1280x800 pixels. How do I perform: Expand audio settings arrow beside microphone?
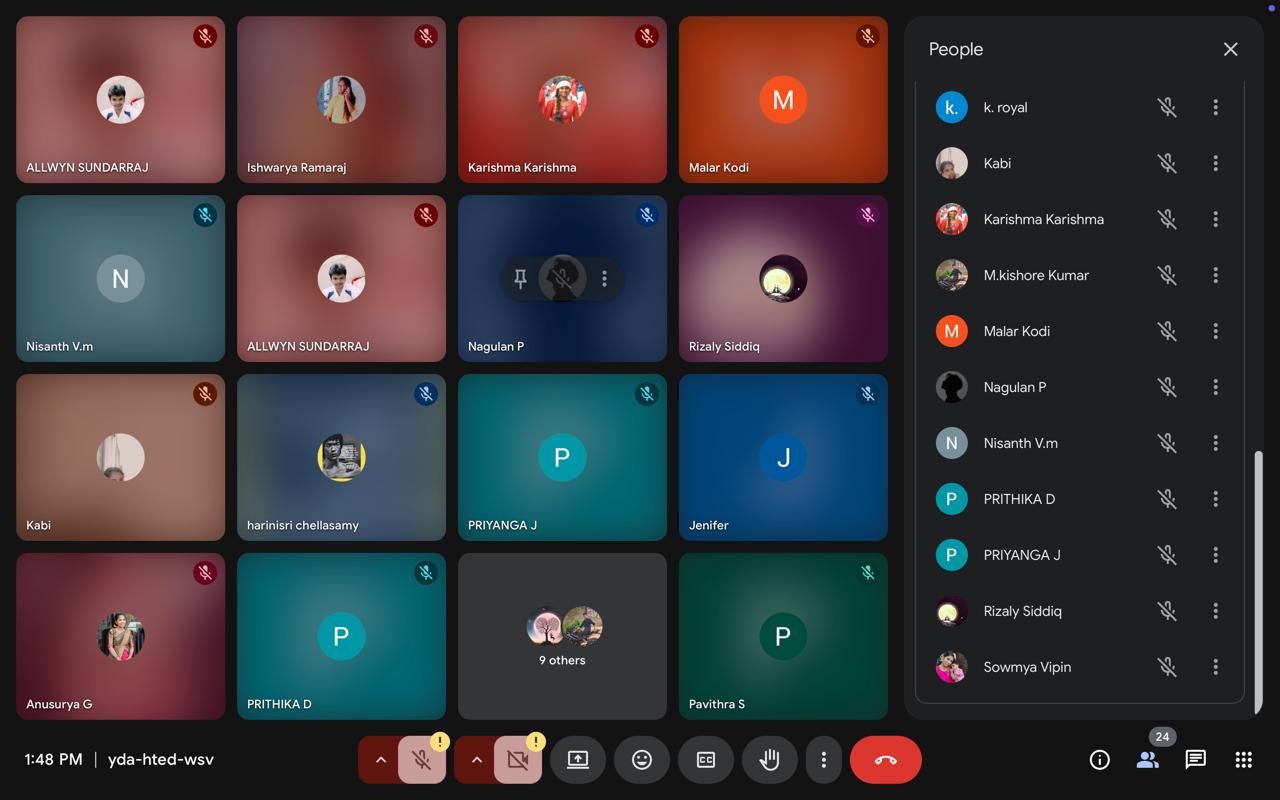pyautogui.click(x=380, y=760)
